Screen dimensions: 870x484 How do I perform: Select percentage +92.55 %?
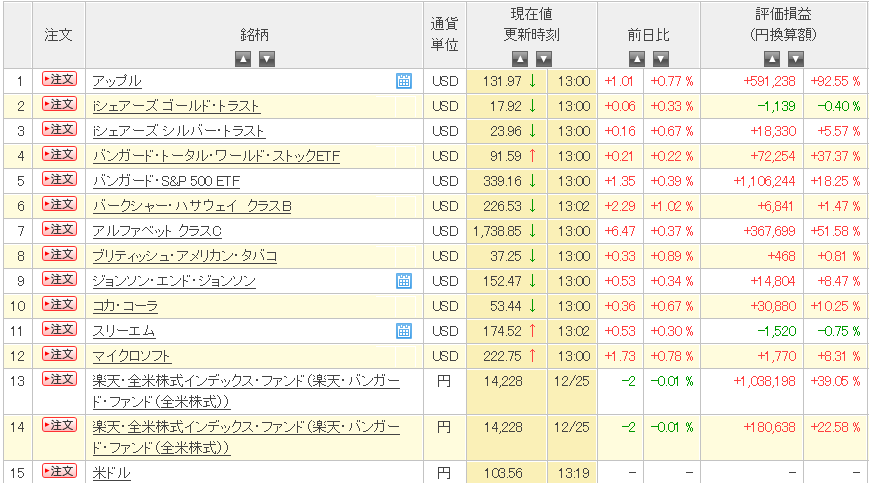coord(835,81)
